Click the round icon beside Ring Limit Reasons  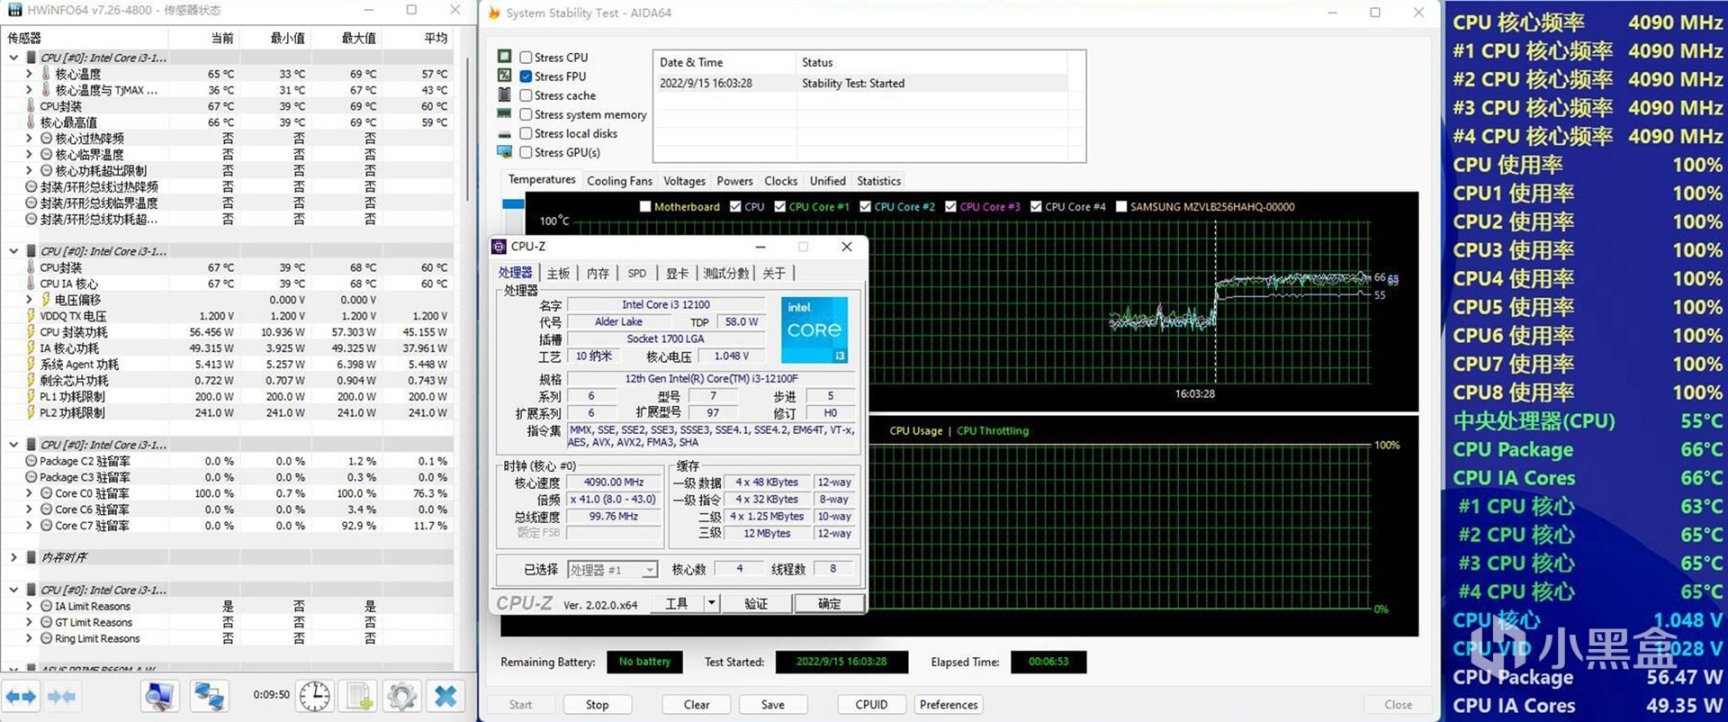click(x=46, y=638)
